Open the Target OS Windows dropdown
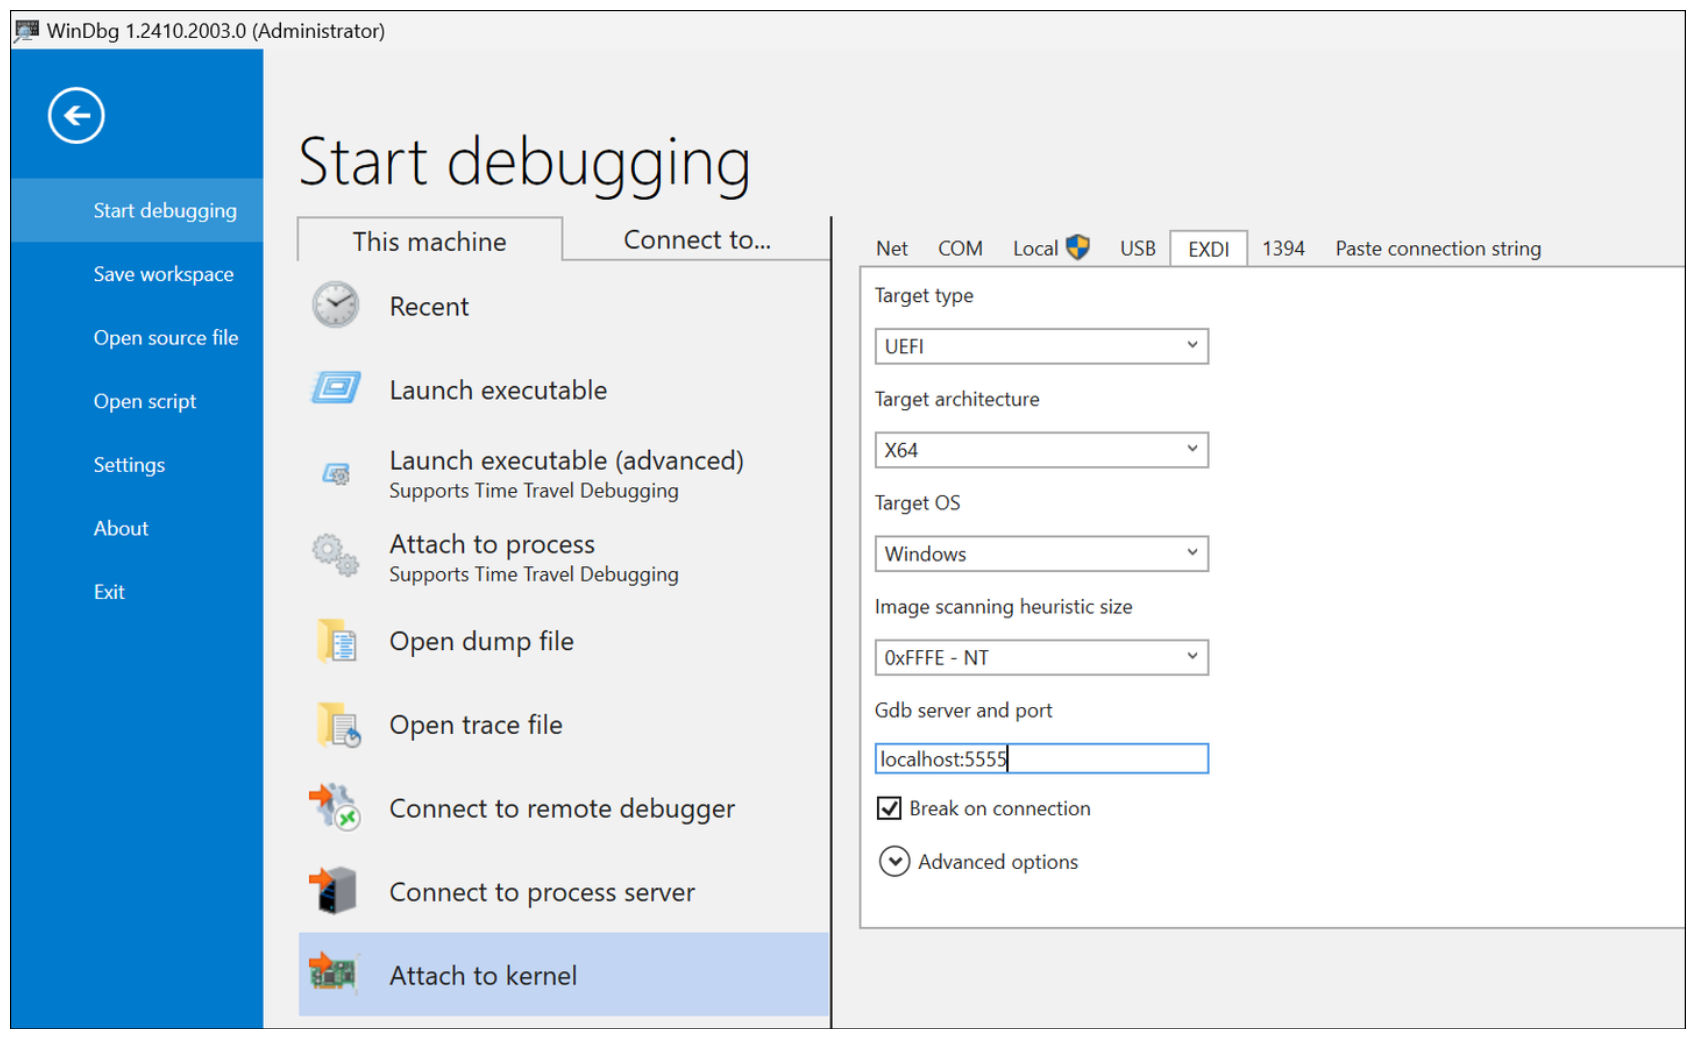 tap(1041, 554)
